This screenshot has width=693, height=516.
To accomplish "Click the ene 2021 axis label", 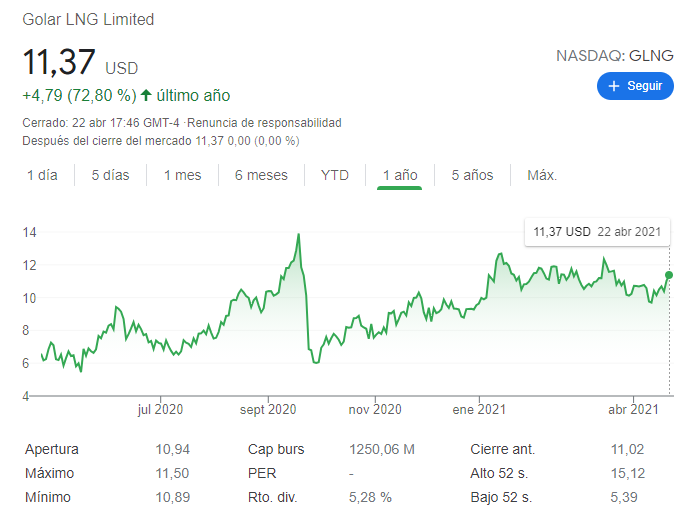I will pos(479,410).
